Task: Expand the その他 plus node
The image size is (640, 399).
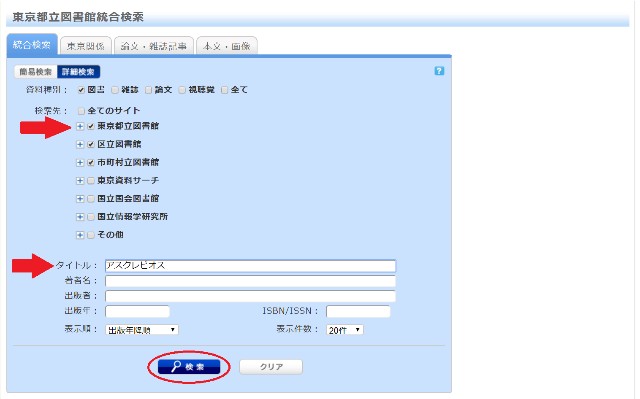Action: 80,235
